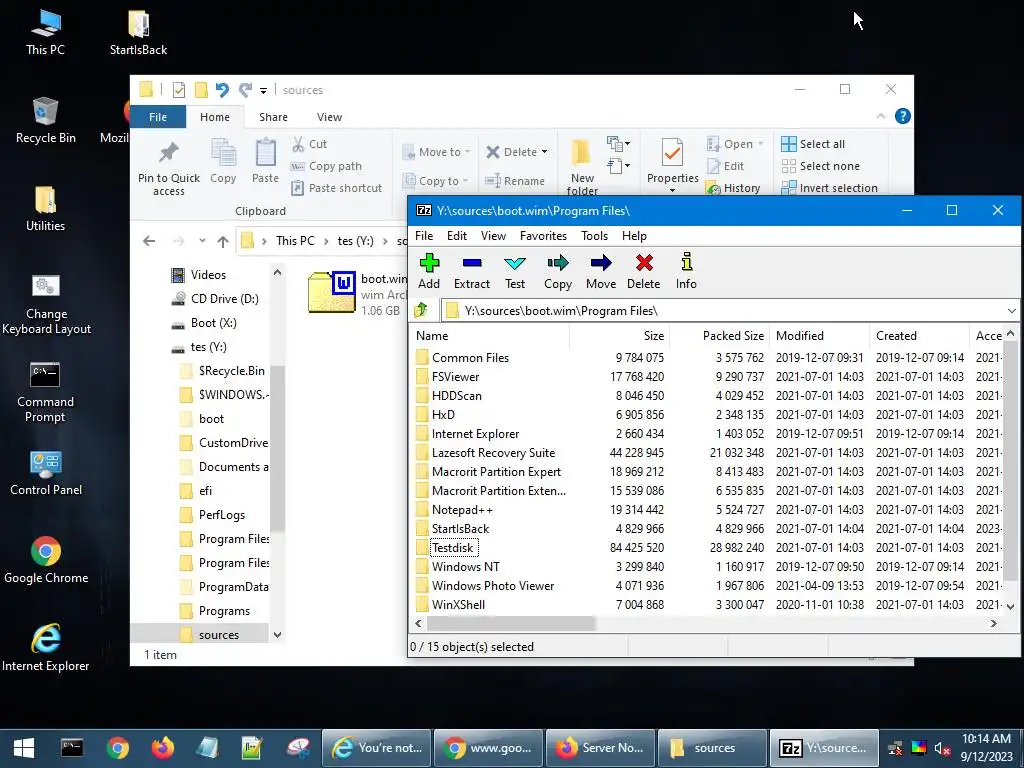Click Rename in the Explorer ribbon
The width and height of the screenshot is (1024, 768).
pyautogui.click(x=515, y=181)
